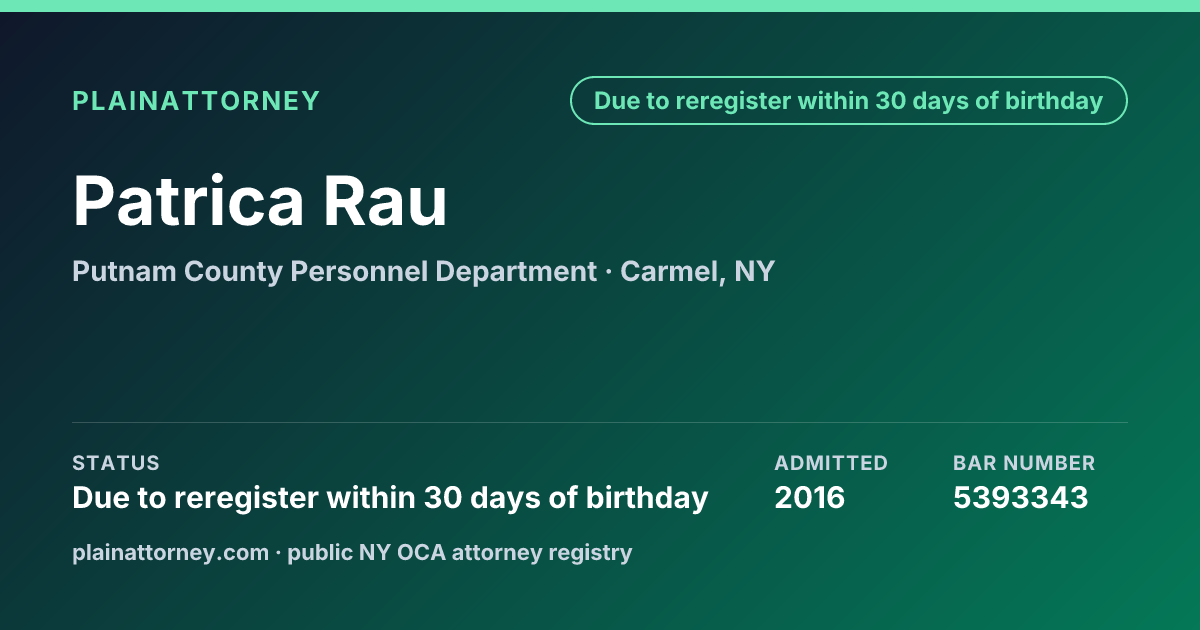This screenshot has width=1200, height=630.
Task: Click the green top accent bar
Action: 600,6
